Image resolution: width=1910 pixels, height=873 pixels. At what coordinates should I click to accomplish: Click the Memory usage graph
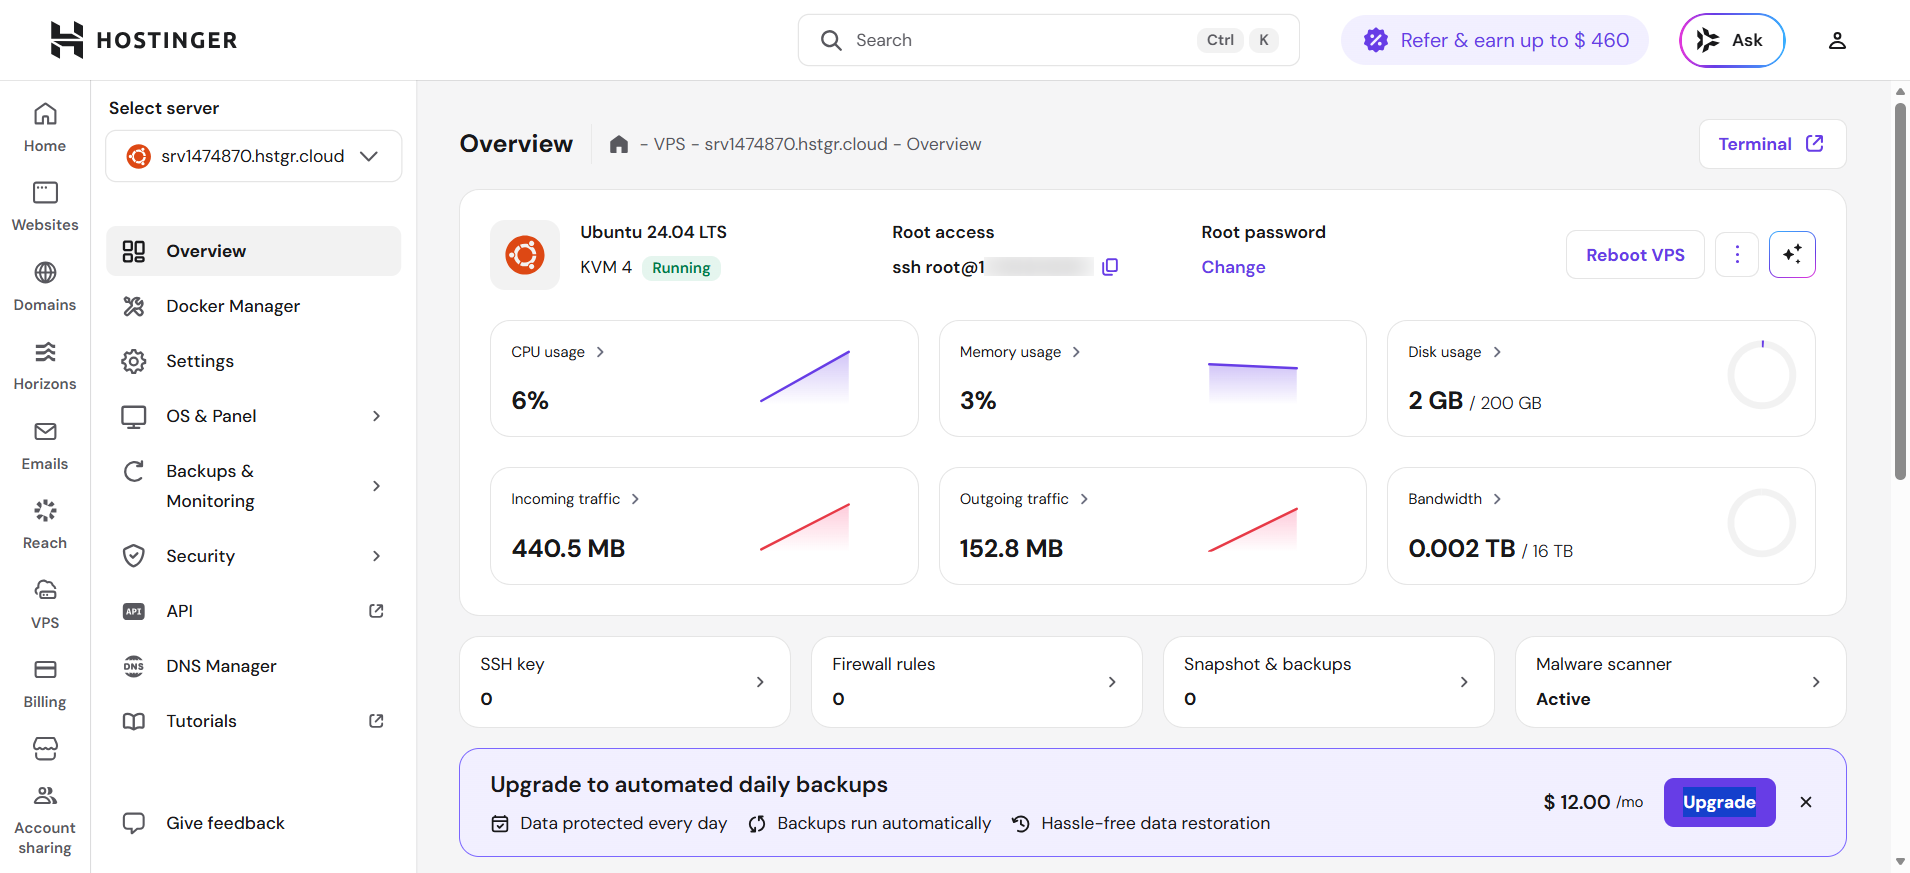tap(1253, 381)
